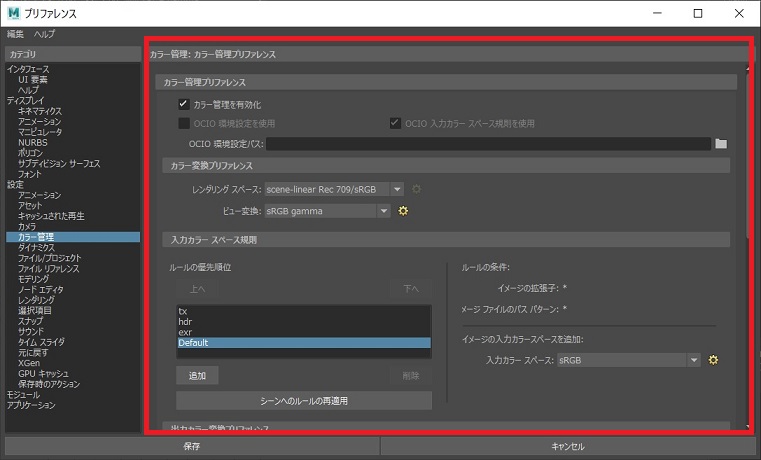Select フォント category
The image size is (761, 460).
(x=30, y=174)
